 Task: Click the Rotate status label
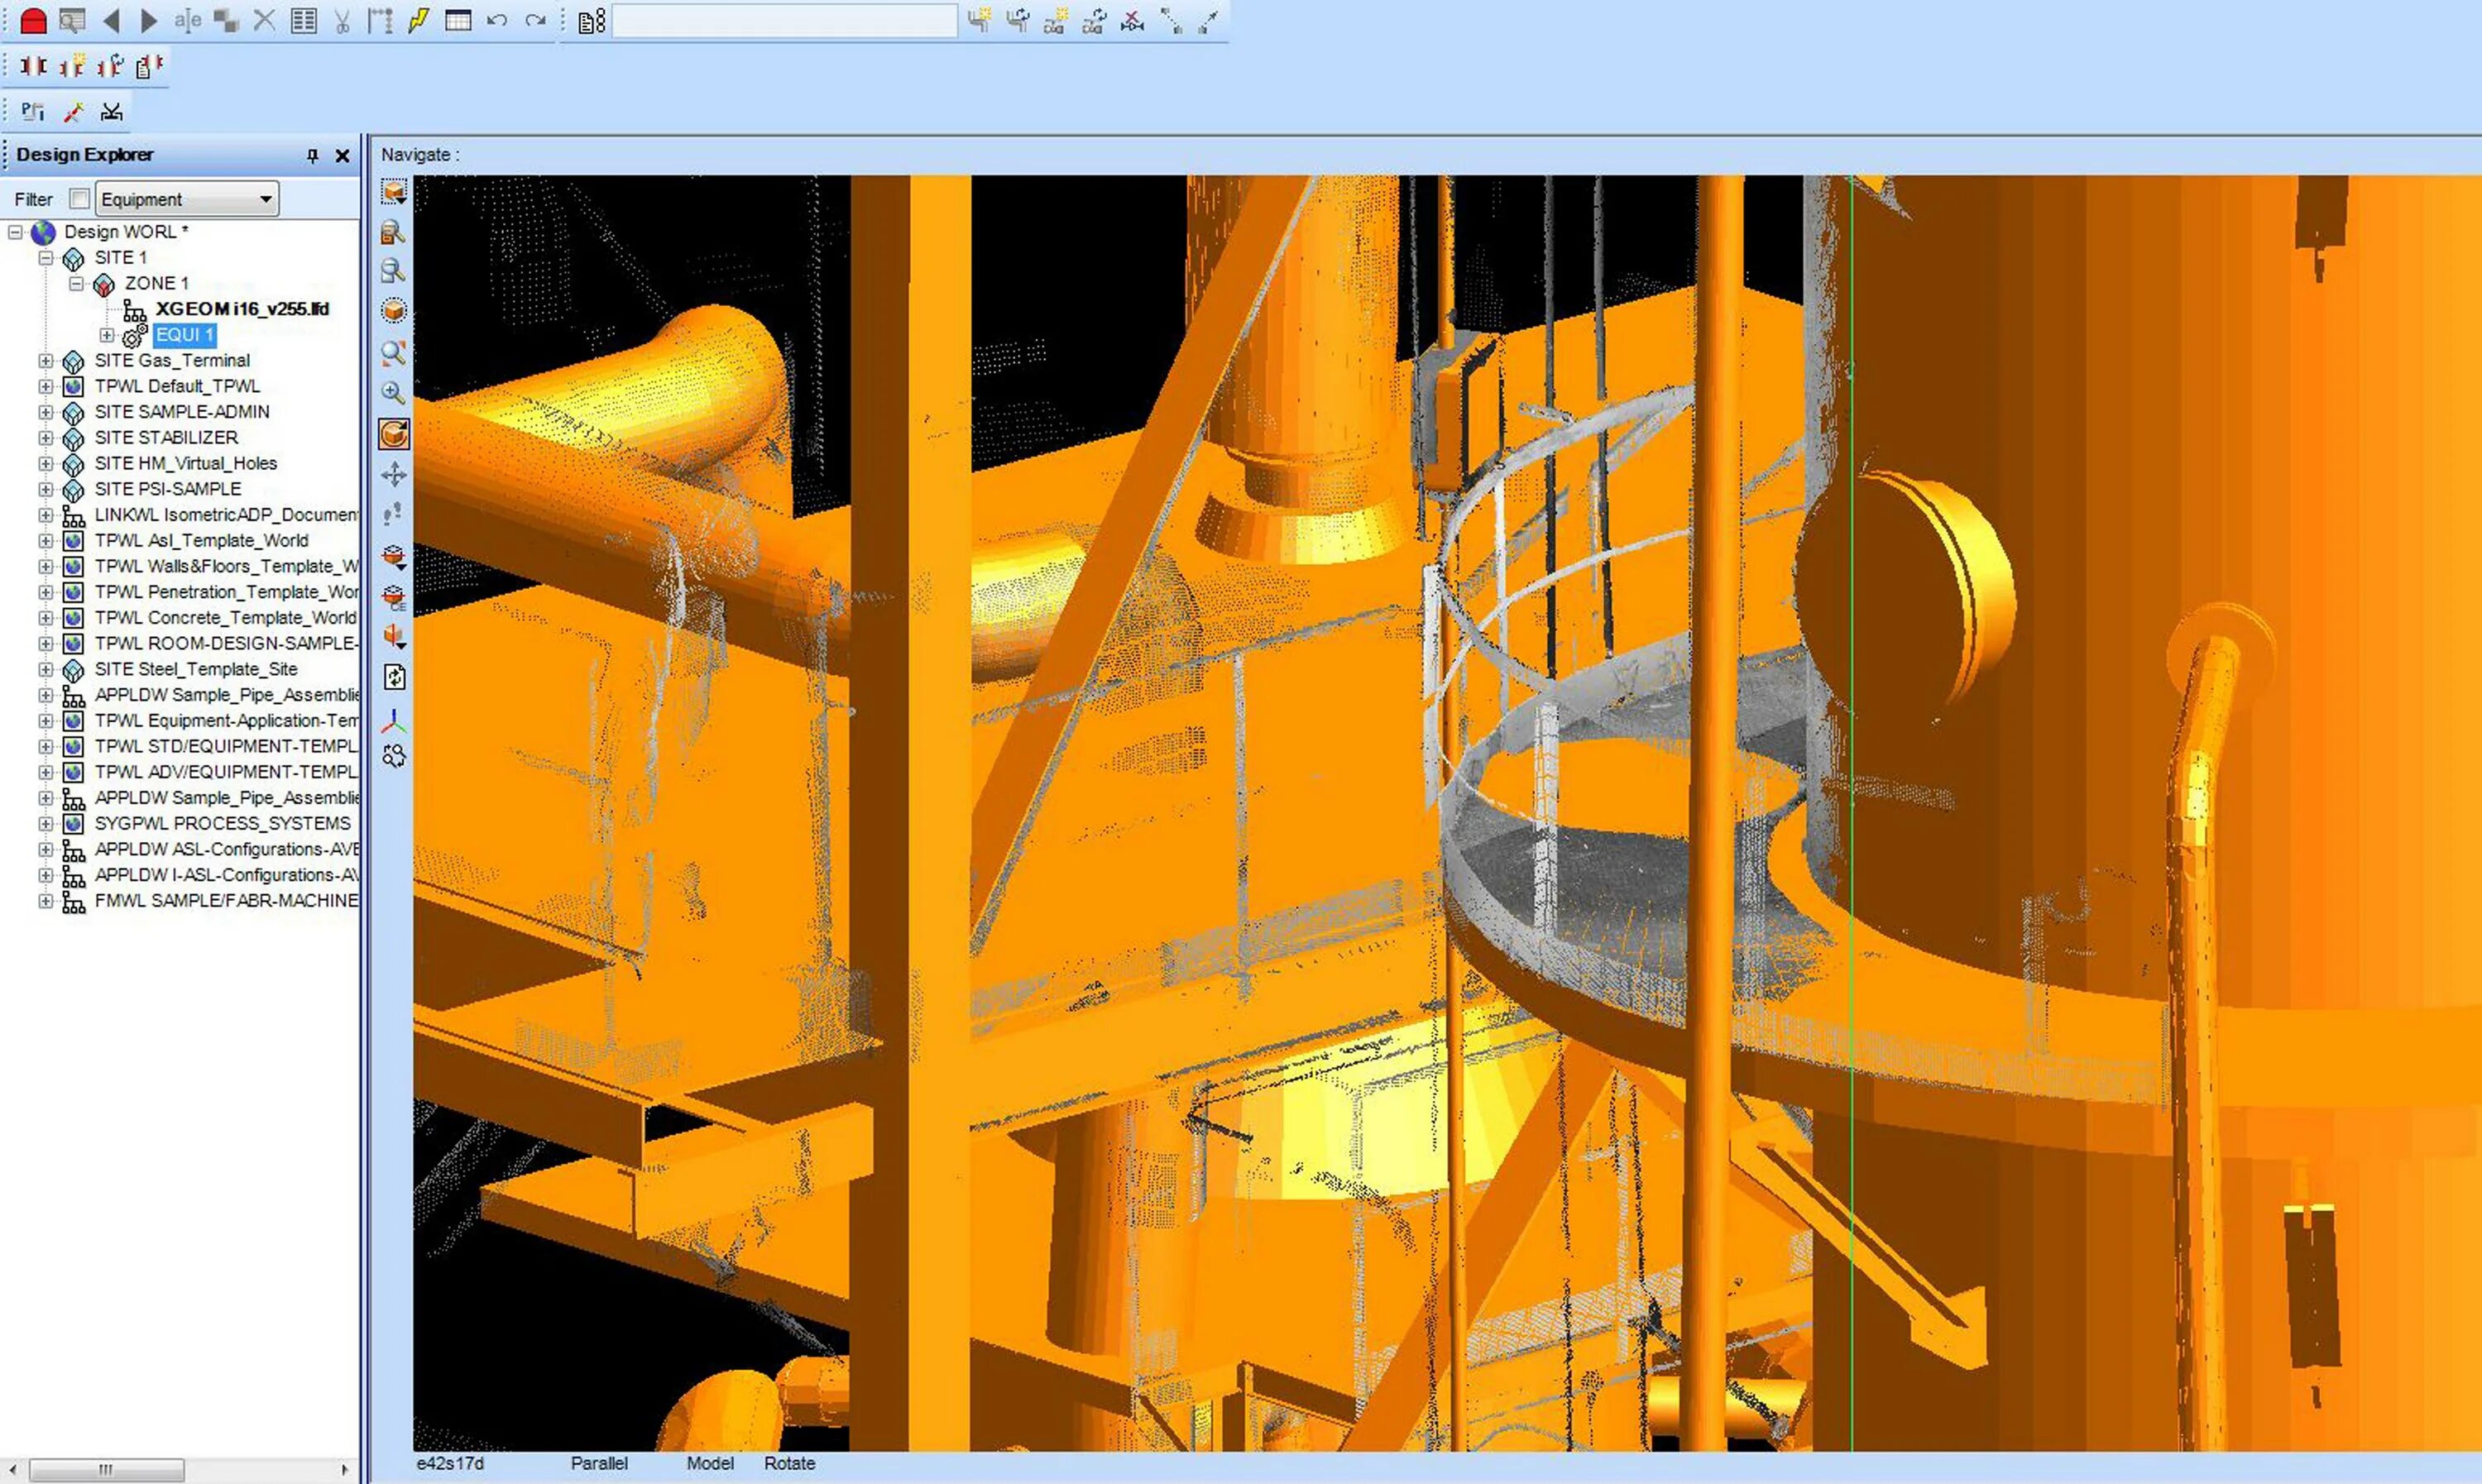pyautogui.click(x=789, y=1462)
